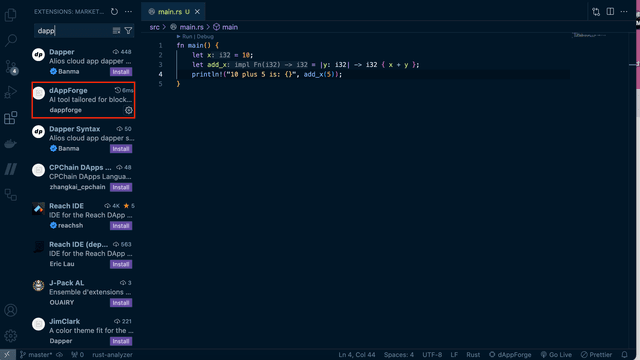The width and height of the screenshot is (640, 360).
Task: Click the Debug code lens link
Action: pos(205,37)
